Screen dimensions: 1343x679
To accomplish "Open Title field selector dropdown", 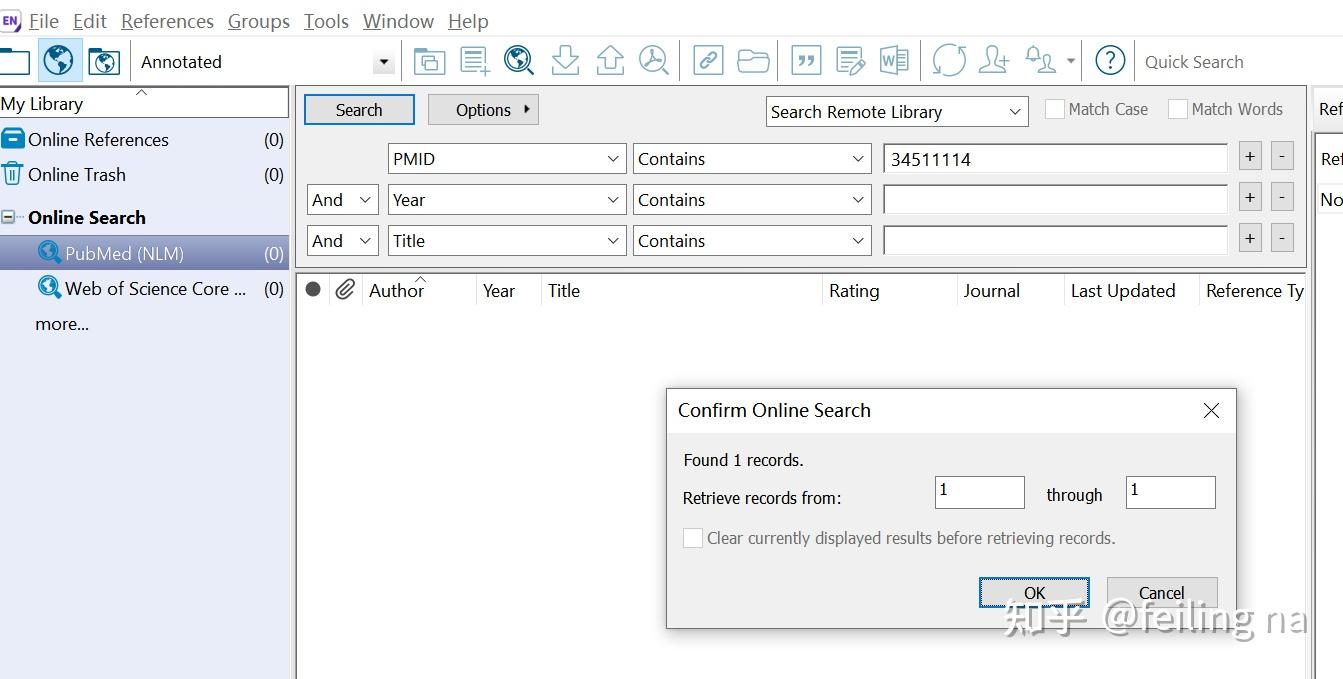I will (x=507, y=241).
